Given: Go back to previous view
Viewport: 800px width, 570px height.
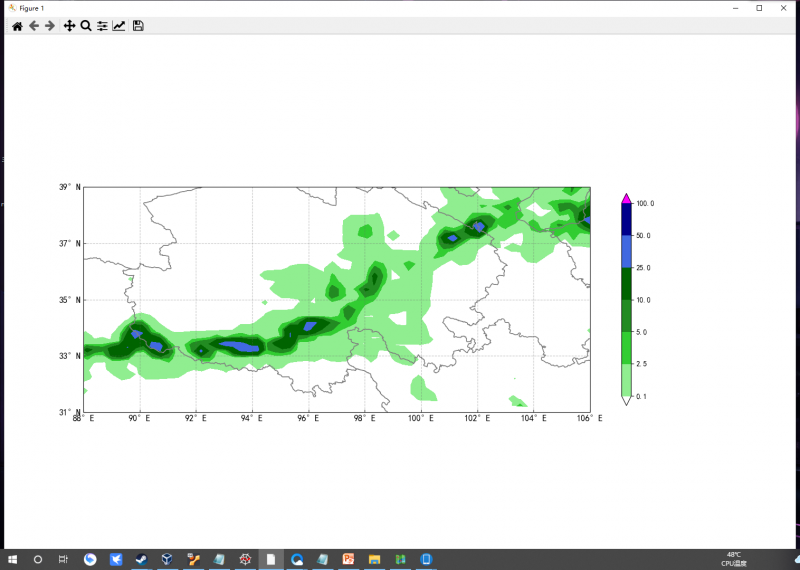Looking at the screenshot, I should pos(34,26).
